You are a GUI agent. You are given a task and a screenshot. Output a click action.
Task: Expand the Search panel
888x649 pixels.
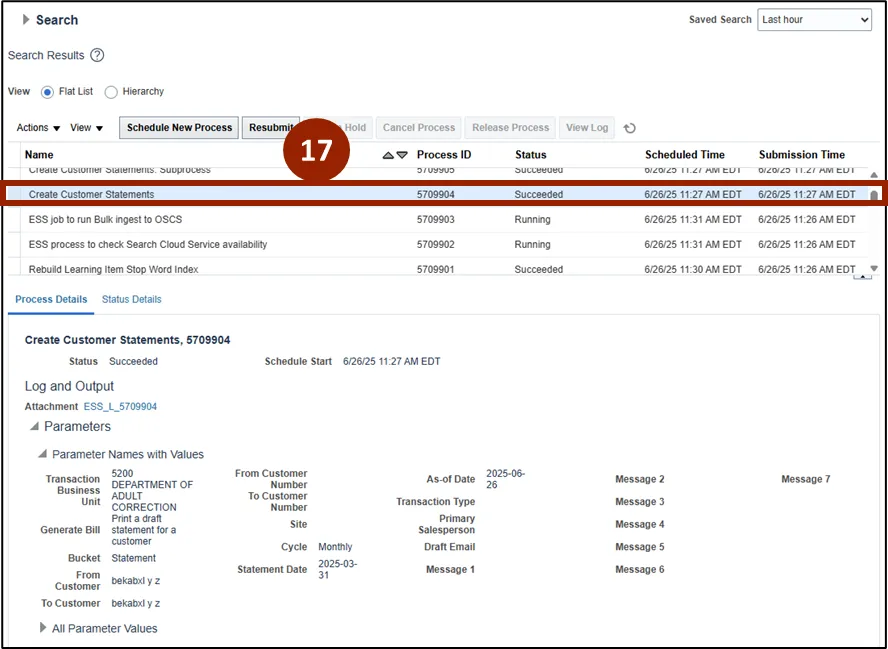click(x=26, y=20)
